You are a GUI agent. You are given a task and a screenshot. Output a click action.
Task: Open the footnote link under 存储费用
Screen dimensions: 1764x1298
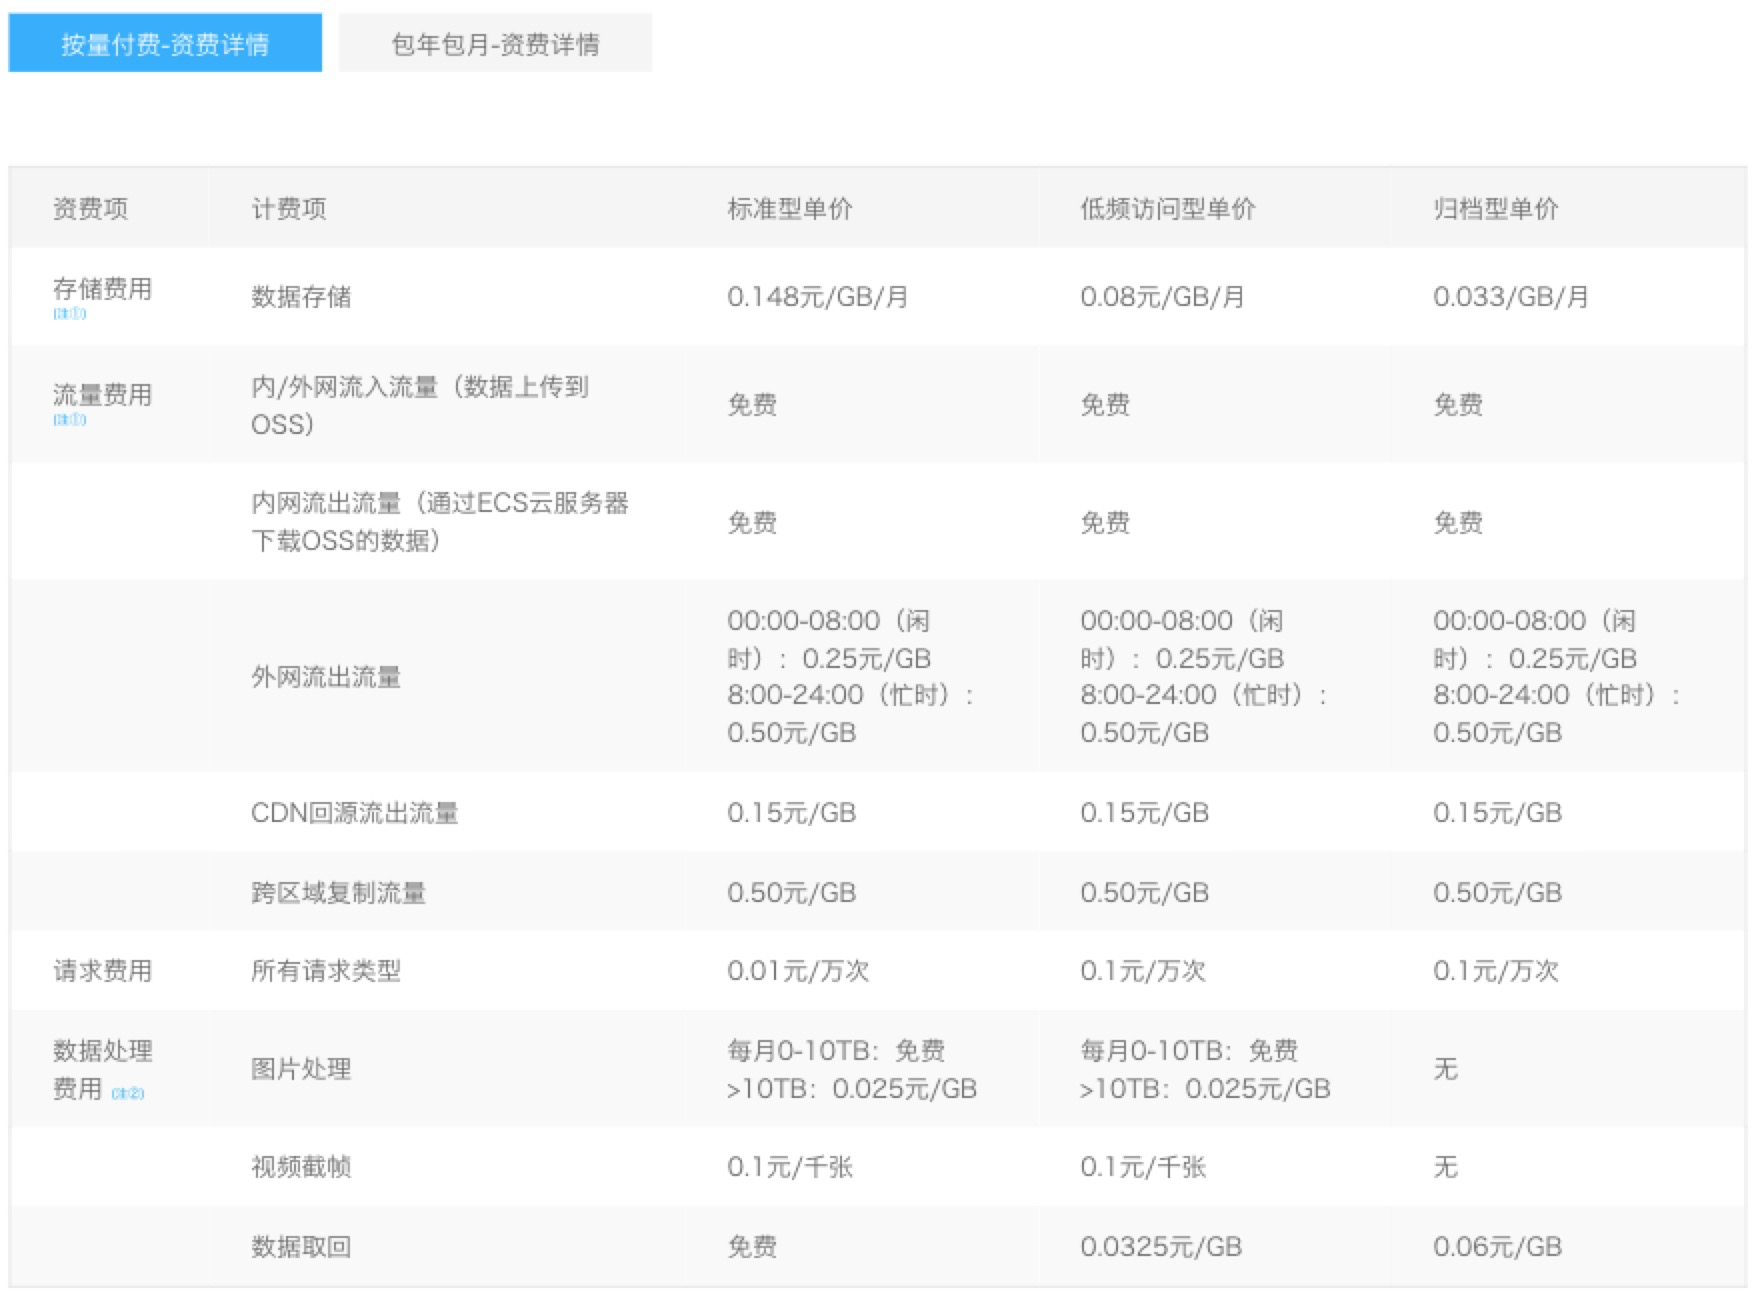70,314
